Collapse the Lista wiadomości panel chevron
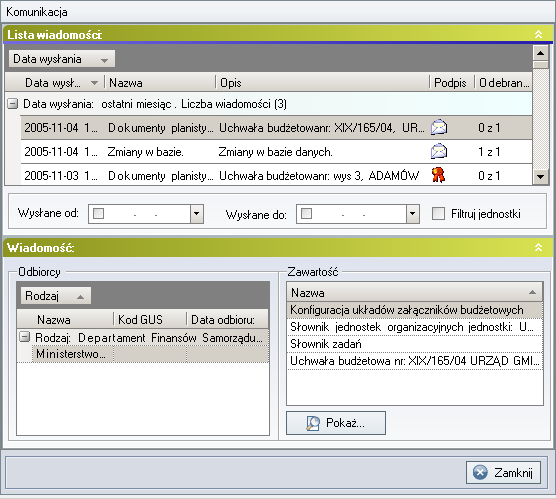This screenshot has width=556, height=499. coord(538,34)
